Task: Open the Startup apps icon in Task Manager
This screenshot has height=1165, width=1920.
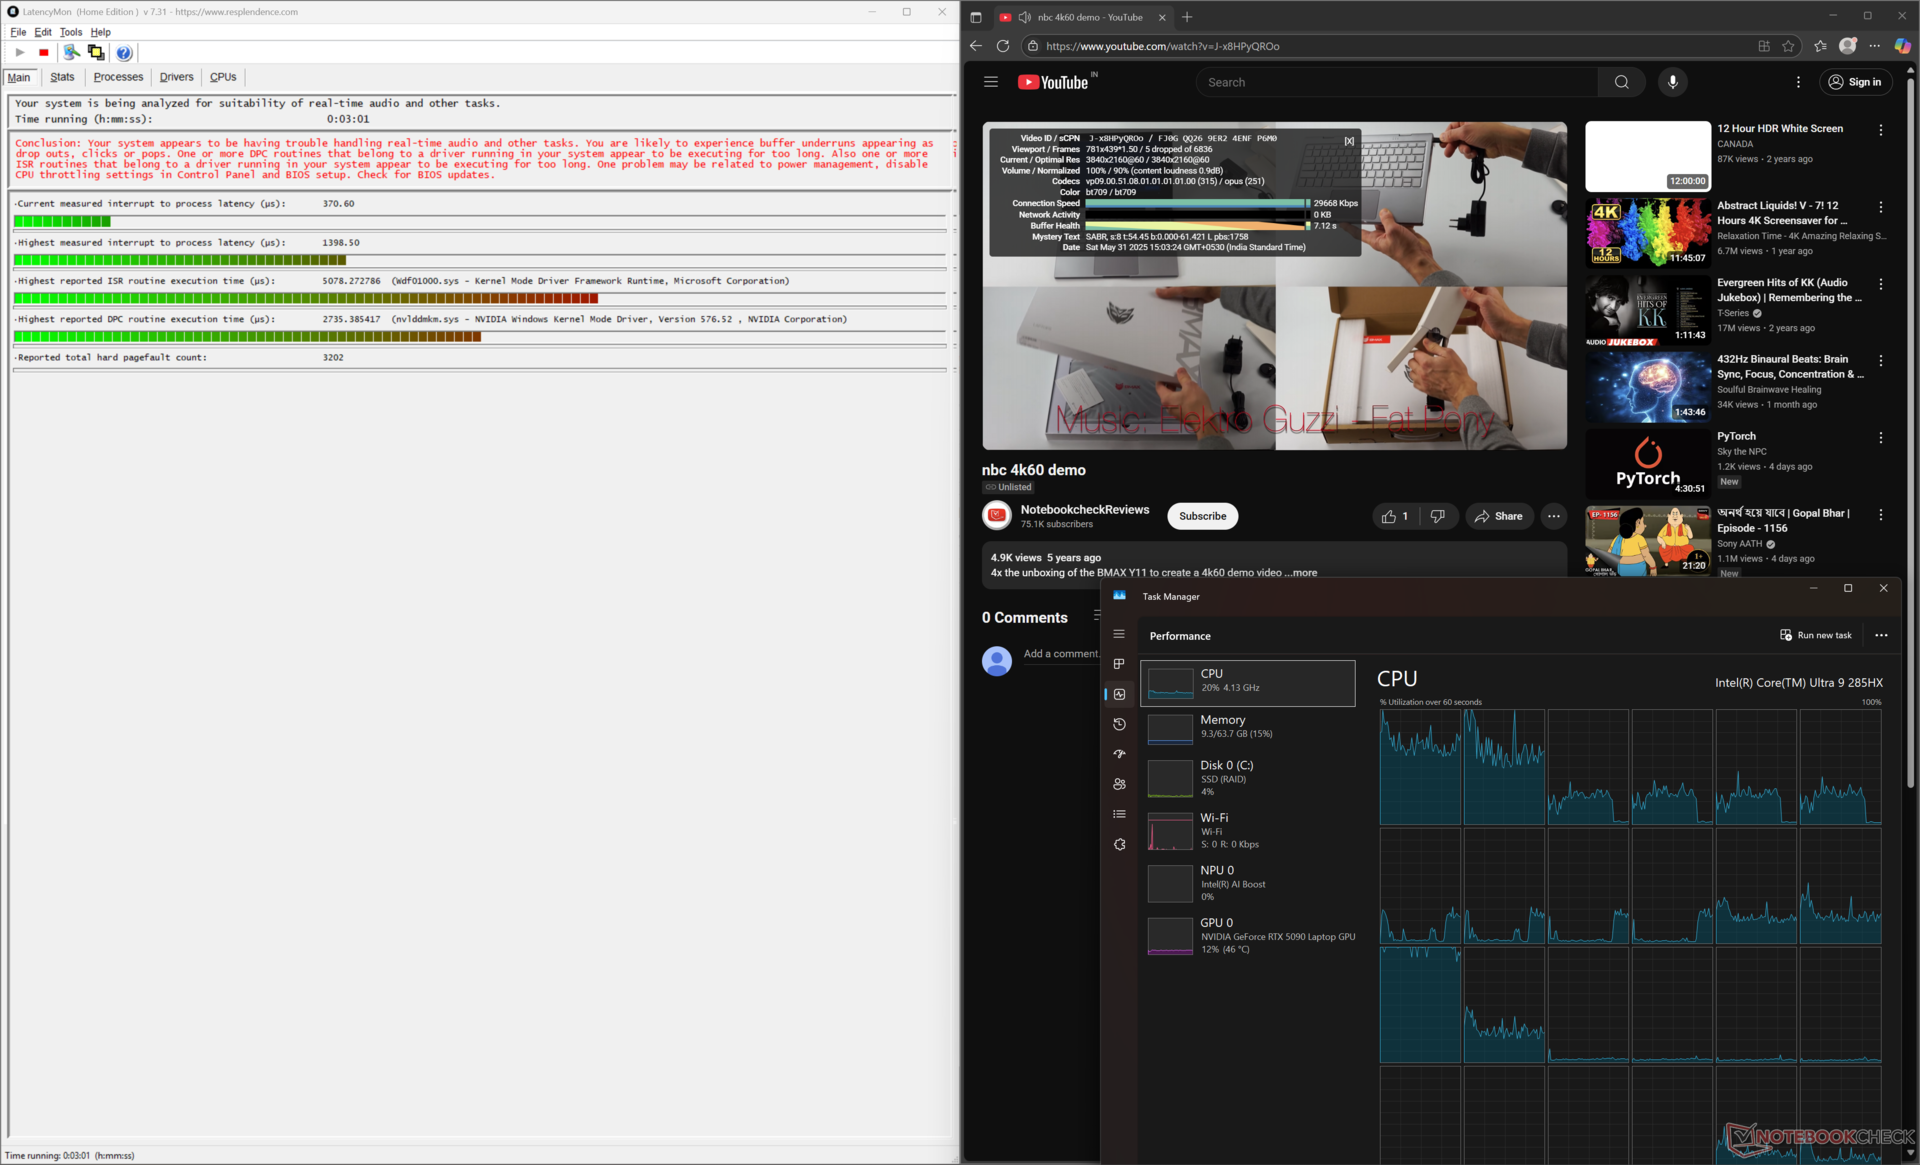Action: [x=1119, y=754]
